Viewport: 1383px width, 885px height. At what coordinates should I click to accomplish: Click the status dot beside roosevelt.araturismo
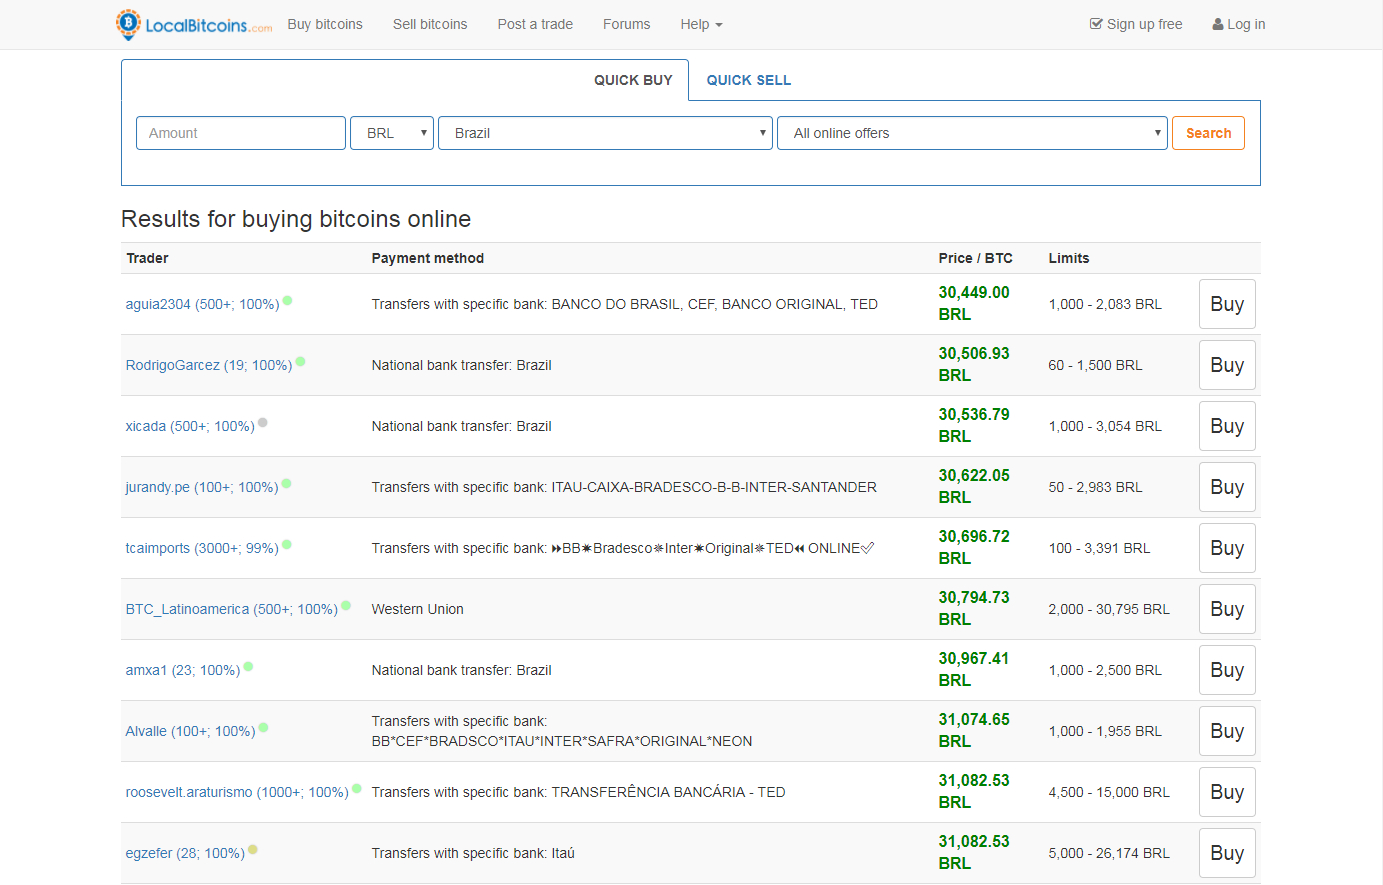pyautogui.click(x=357, y=788)
